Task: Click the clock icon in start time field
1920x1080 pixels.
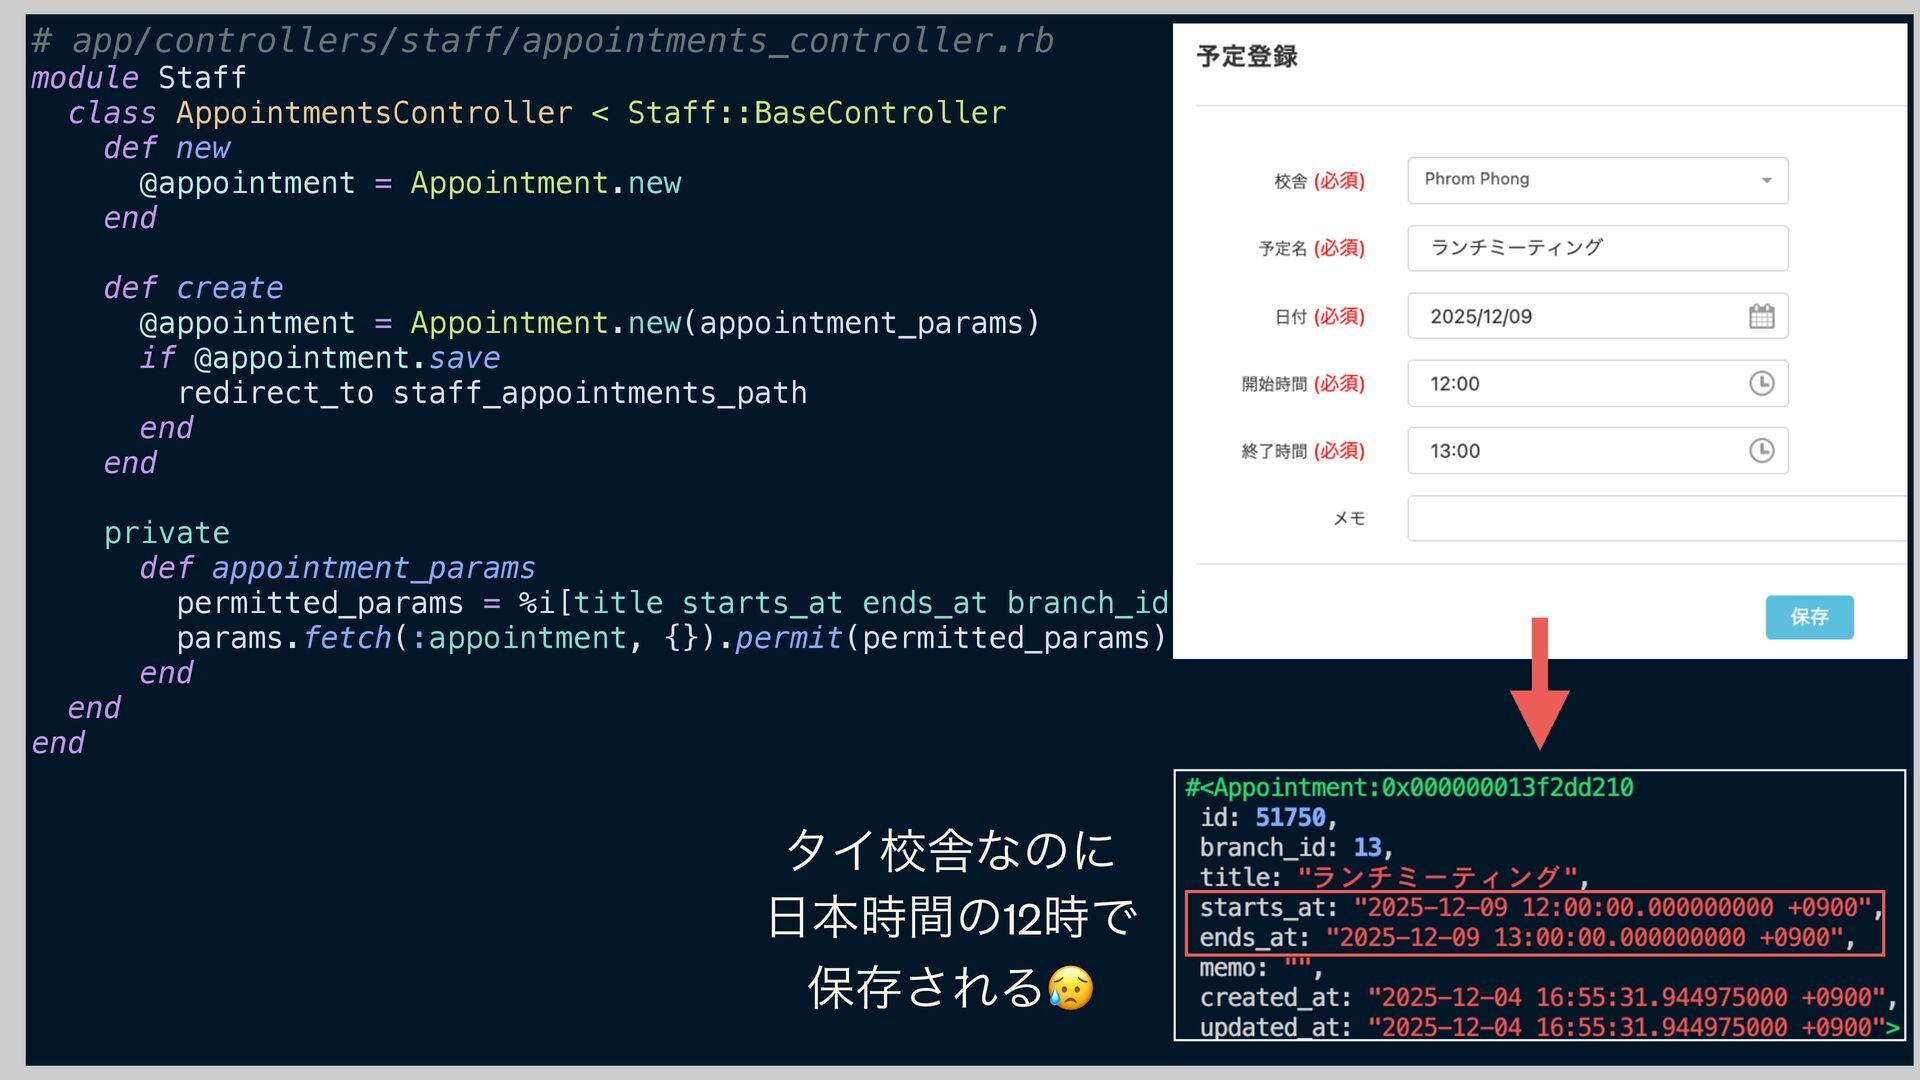Action: tap(1761, 383)
